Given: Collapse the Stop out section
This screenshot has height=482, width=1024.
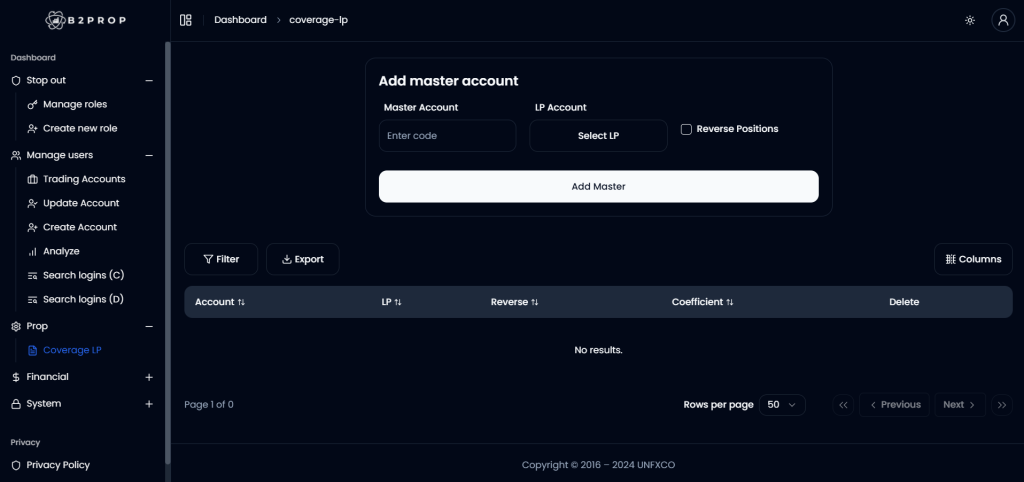Looking at the screenshot, I should 149,80.
